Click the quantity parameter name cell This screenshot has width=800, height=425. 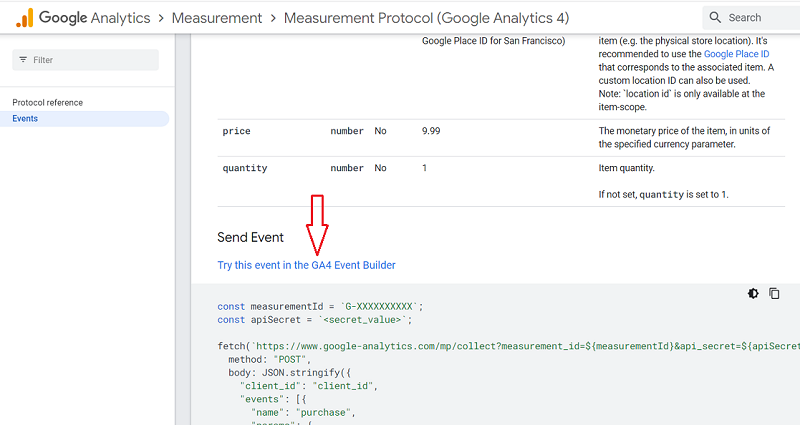[245, 168]
